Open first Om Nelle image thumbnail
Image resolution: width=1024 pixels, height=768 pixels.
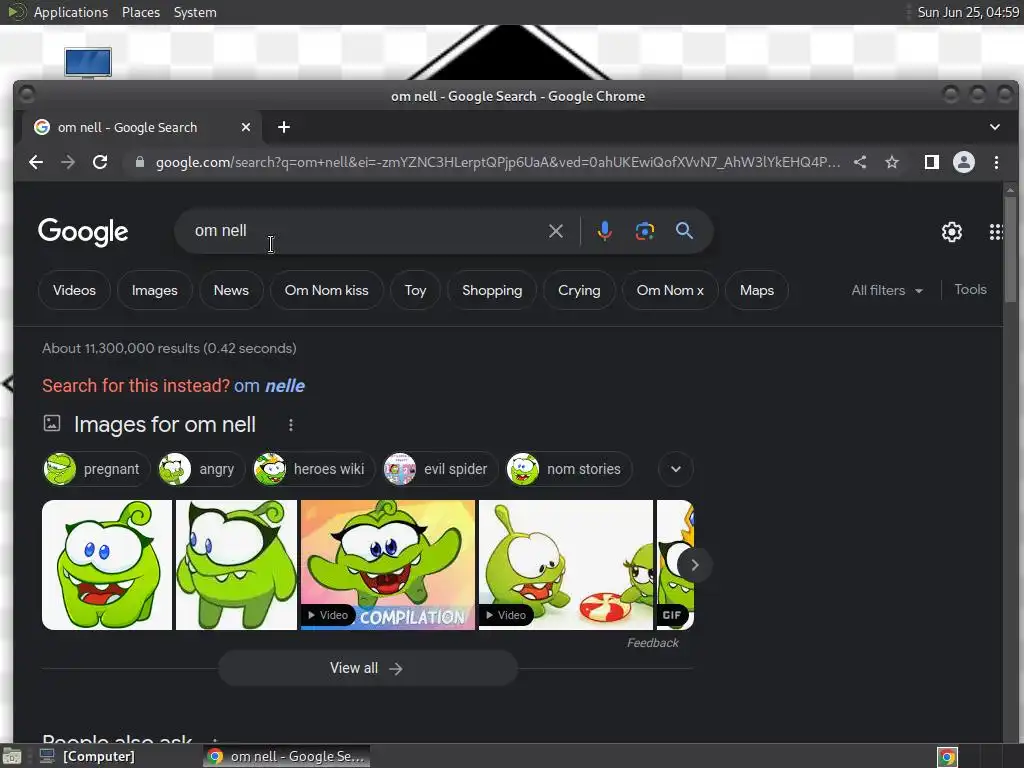coord(107,565)
